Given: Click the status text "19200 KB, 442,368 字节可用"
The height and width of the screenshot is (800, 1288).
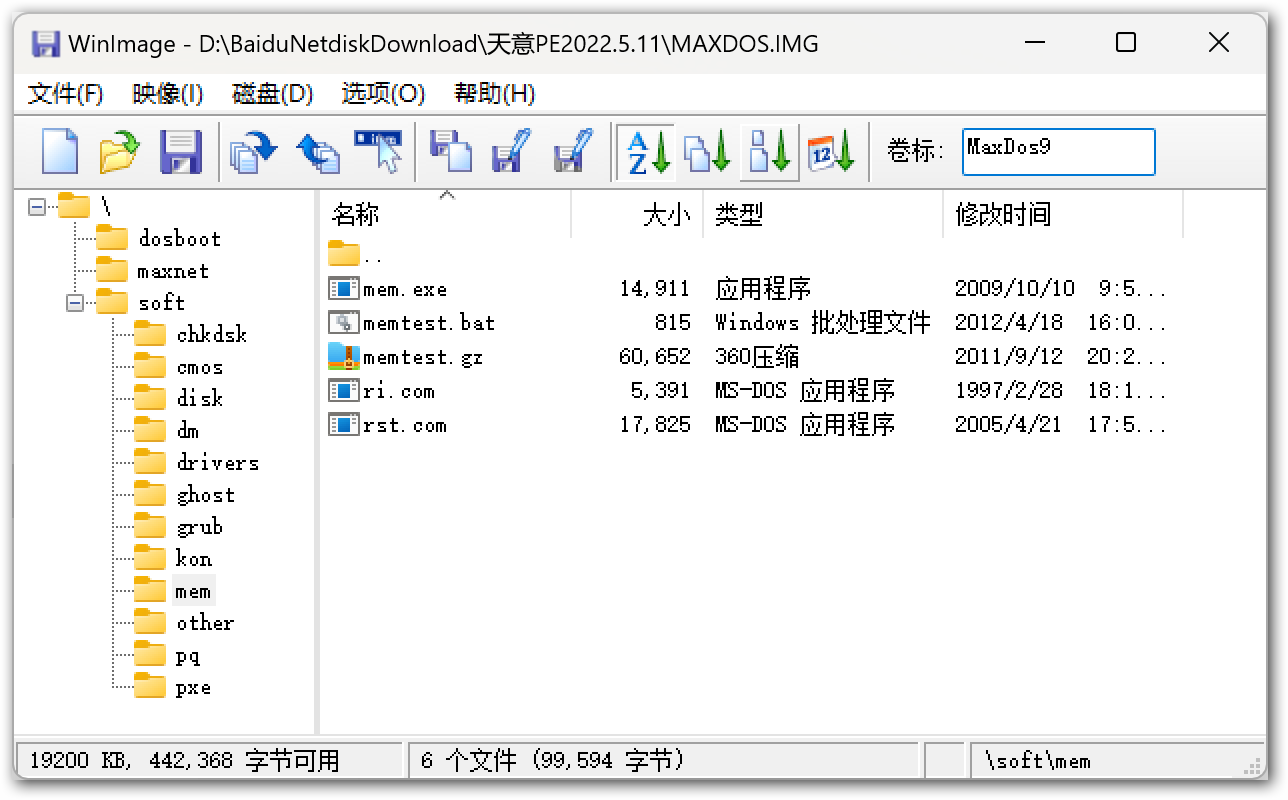Looking at the screenshot, I should pos(184,761).
